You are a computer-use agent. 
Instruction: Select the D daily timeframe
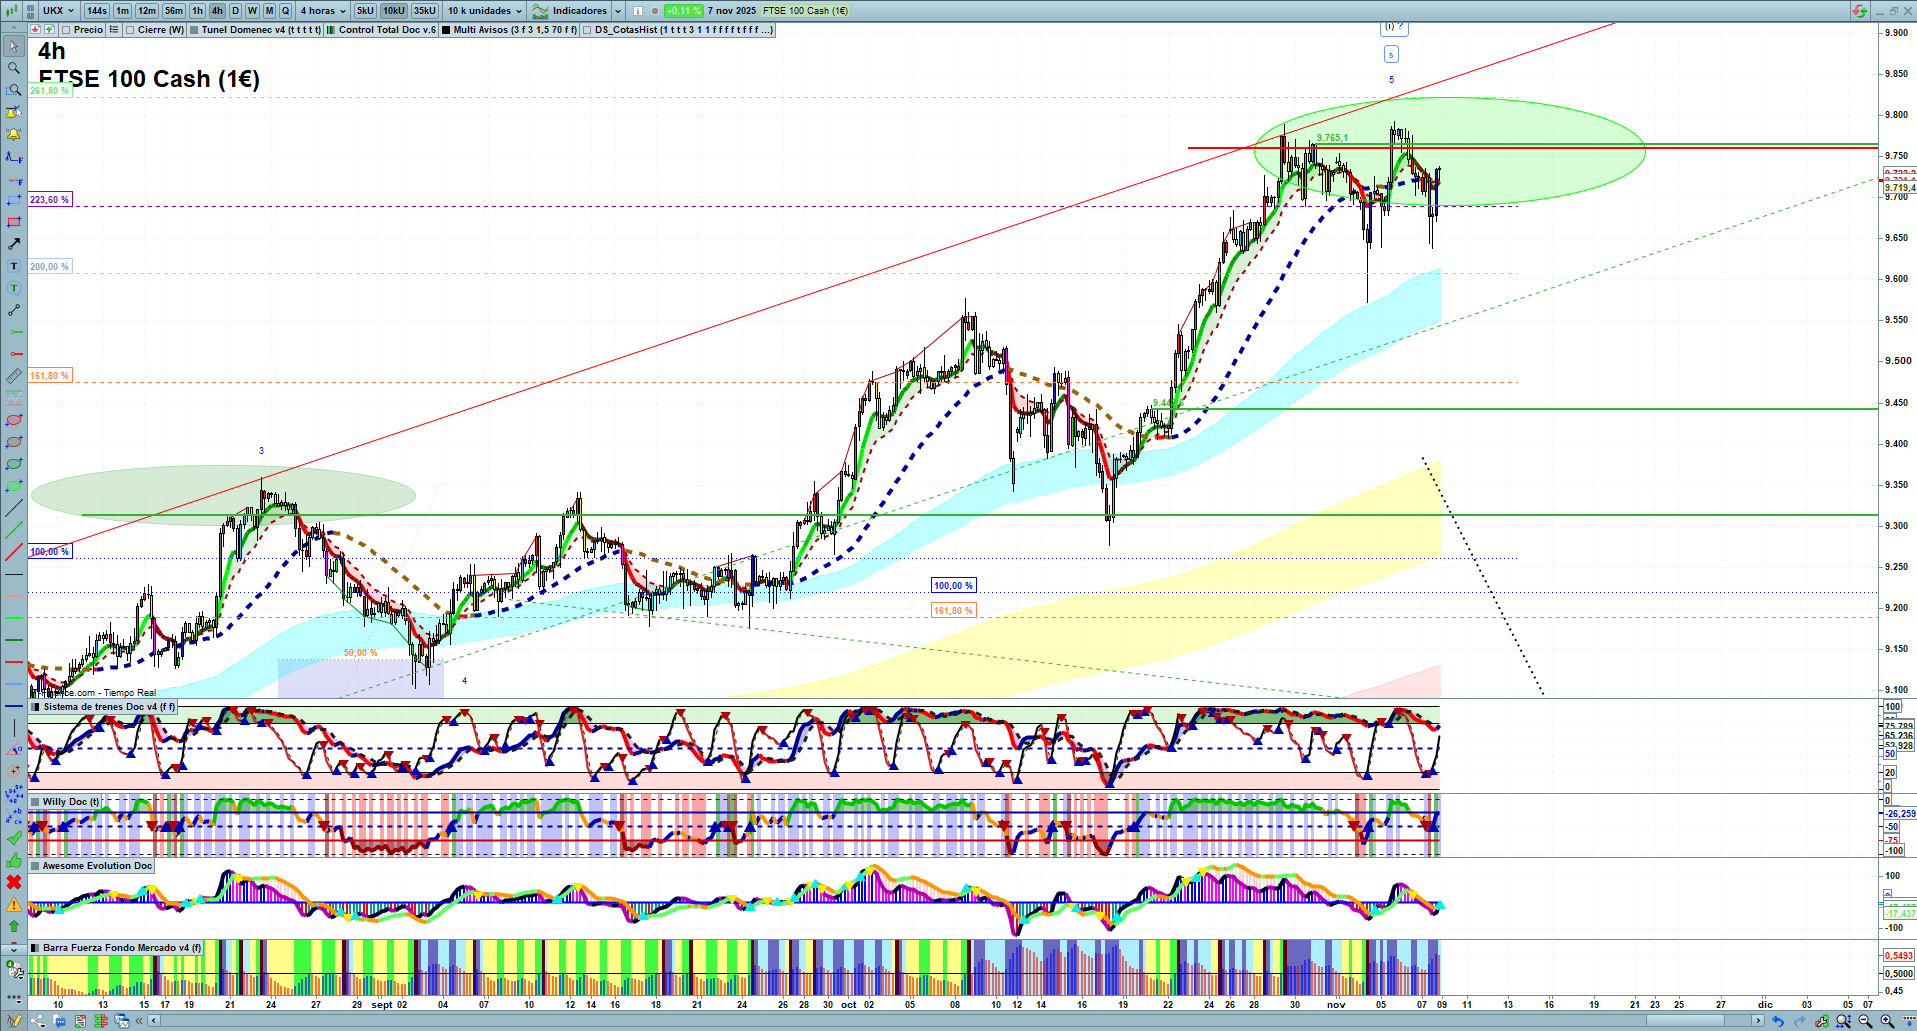pos(236,11)
